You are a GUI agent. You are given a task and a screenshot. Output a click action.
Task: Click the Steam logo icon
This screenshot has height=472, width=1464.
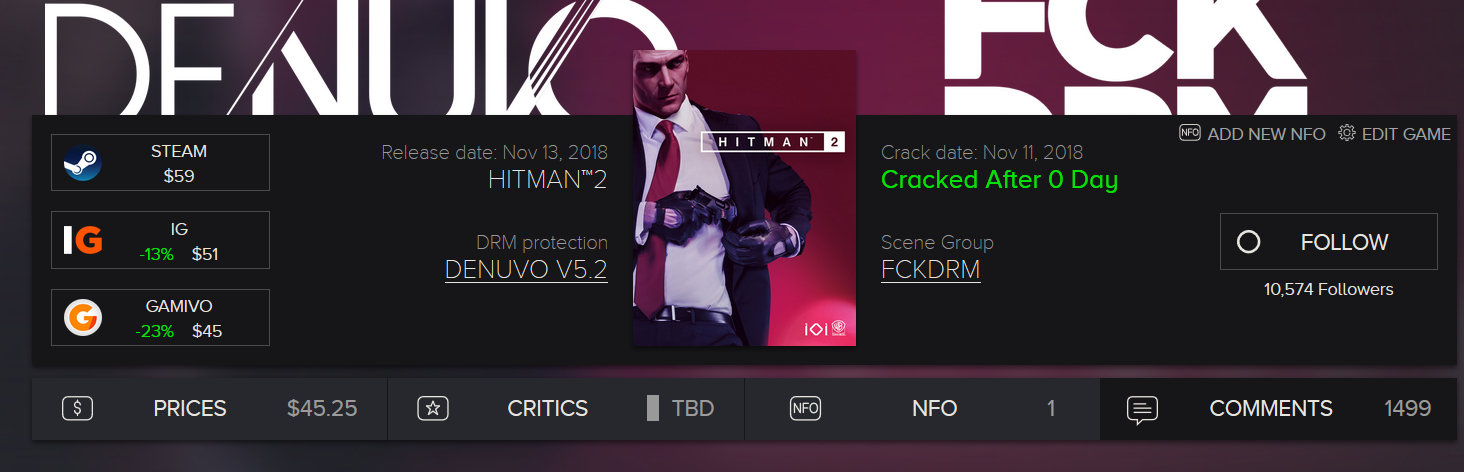coord(82,163)
